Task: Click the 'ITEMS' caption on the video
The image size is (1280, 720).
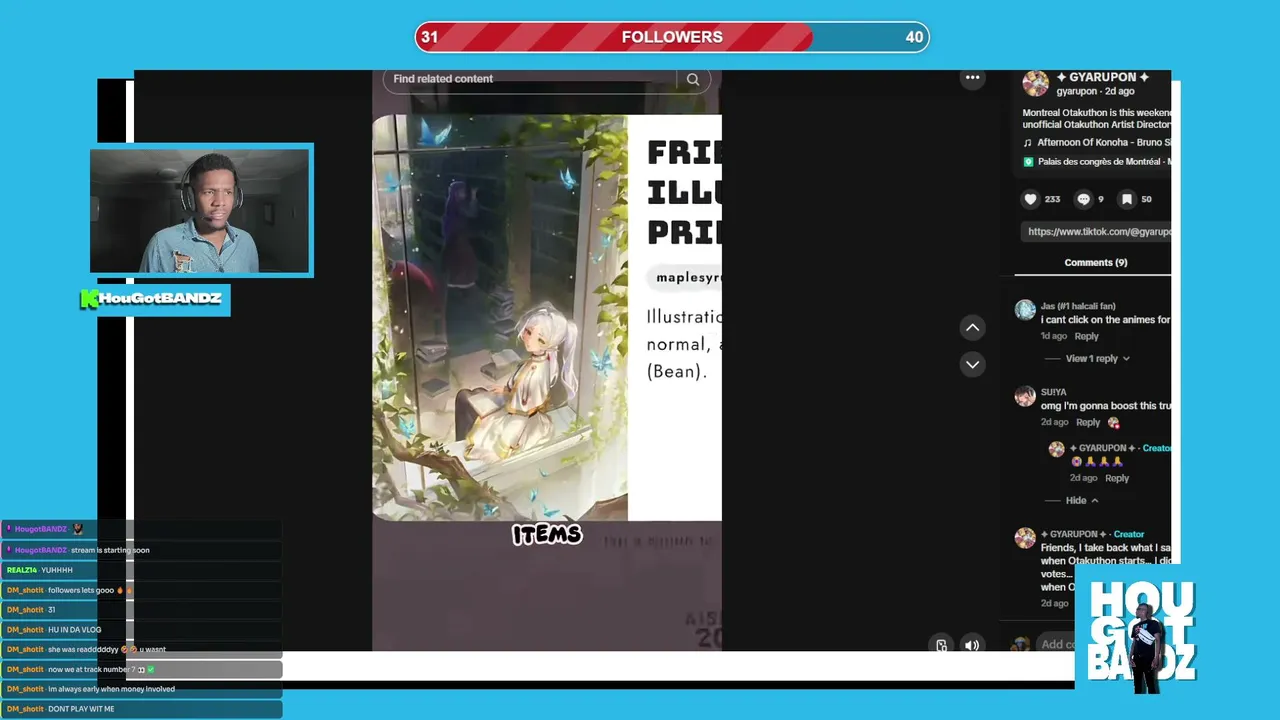Action: [x=547, y=535]
